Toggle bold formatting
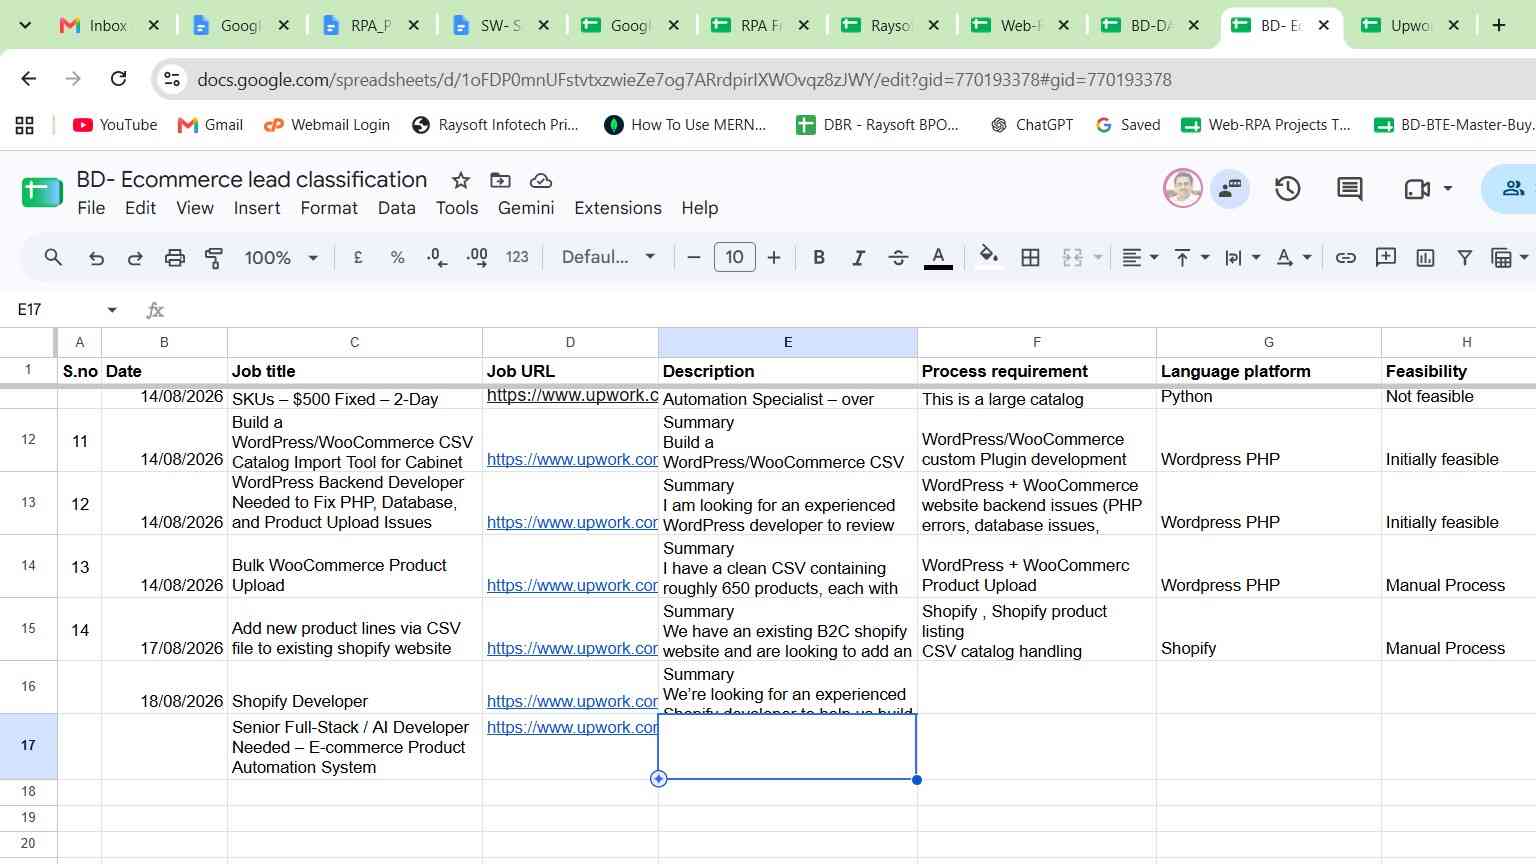Viewport: 1536px width, 864px height. [x=819, y=258]
